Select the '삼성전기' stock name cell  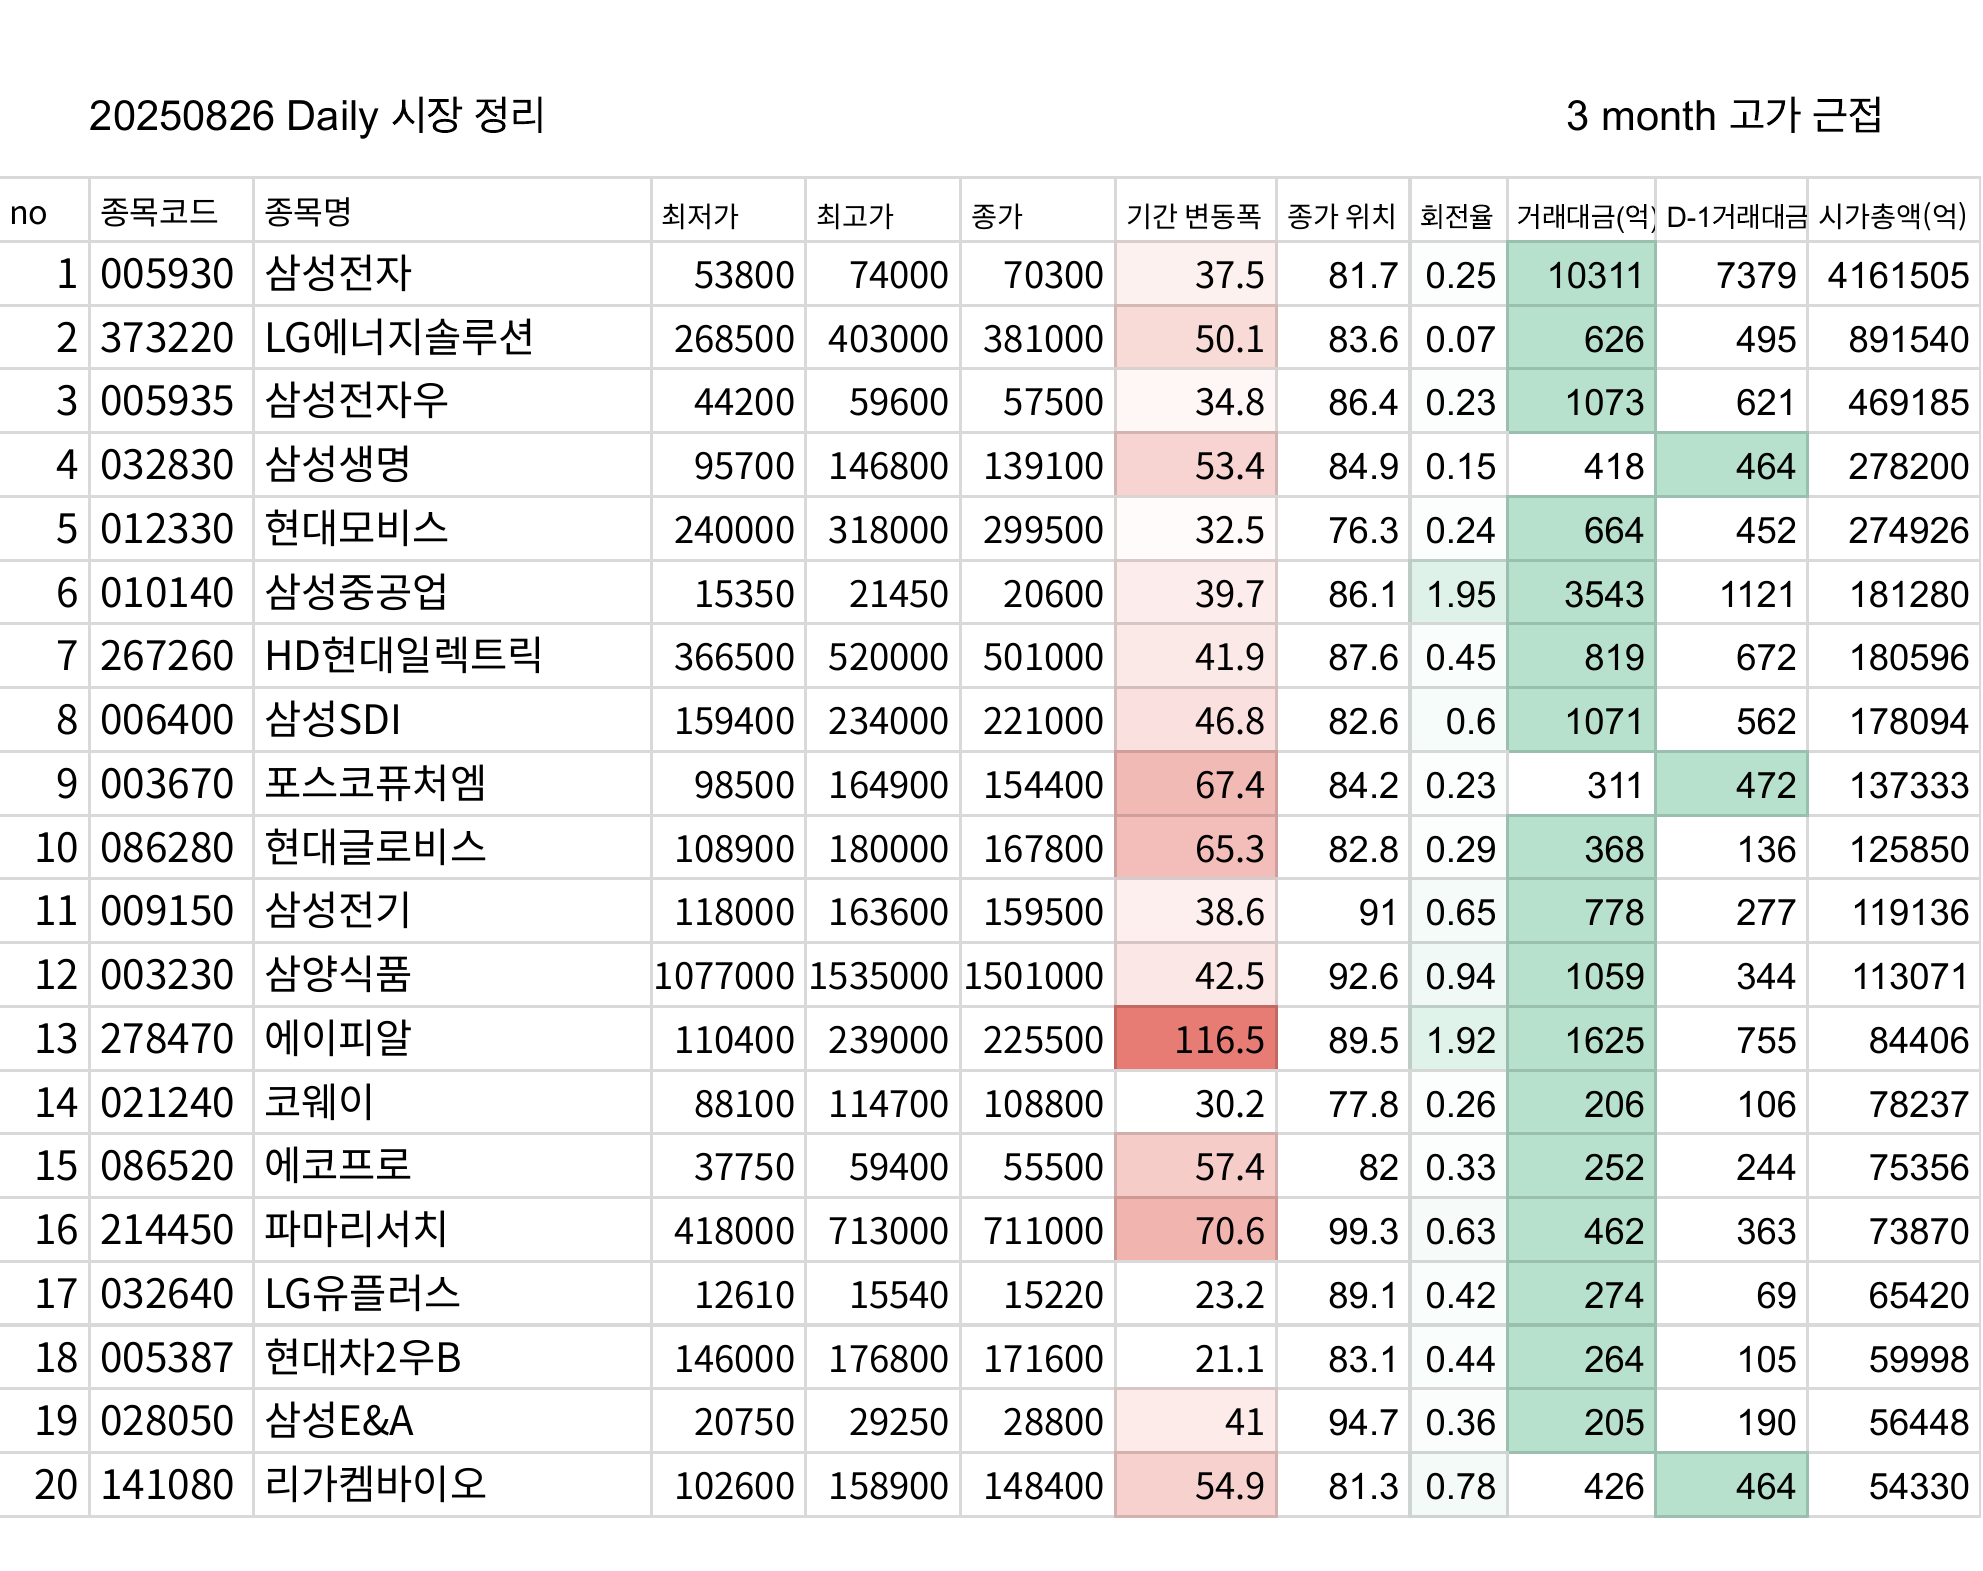(x=452, y=911)
